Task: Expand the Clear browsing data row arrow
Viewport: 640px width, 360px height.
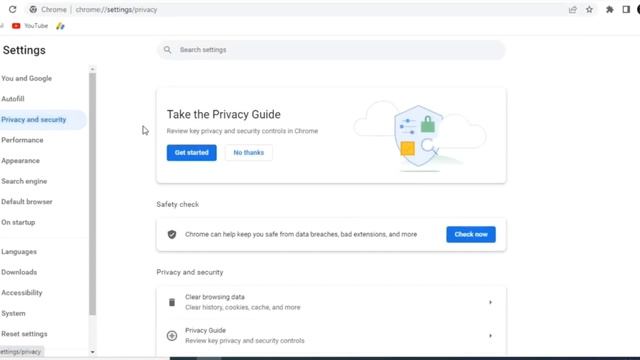Action: [490, 302]
